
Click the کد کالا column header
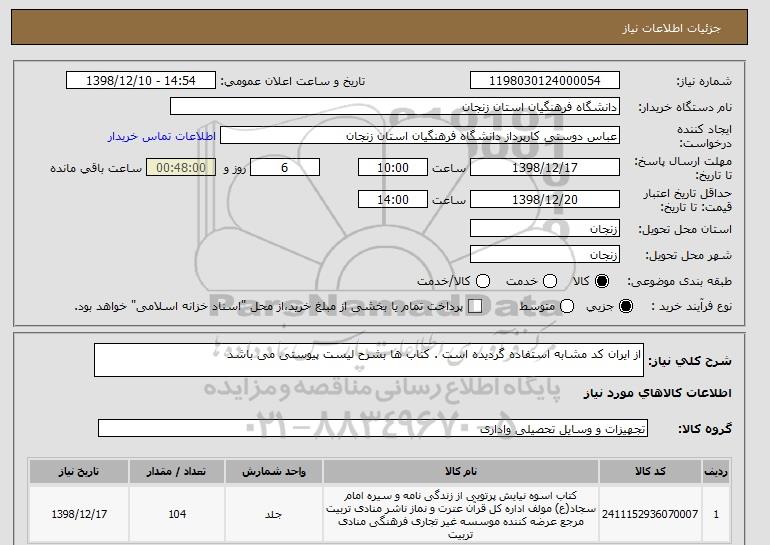click(650, 471)
